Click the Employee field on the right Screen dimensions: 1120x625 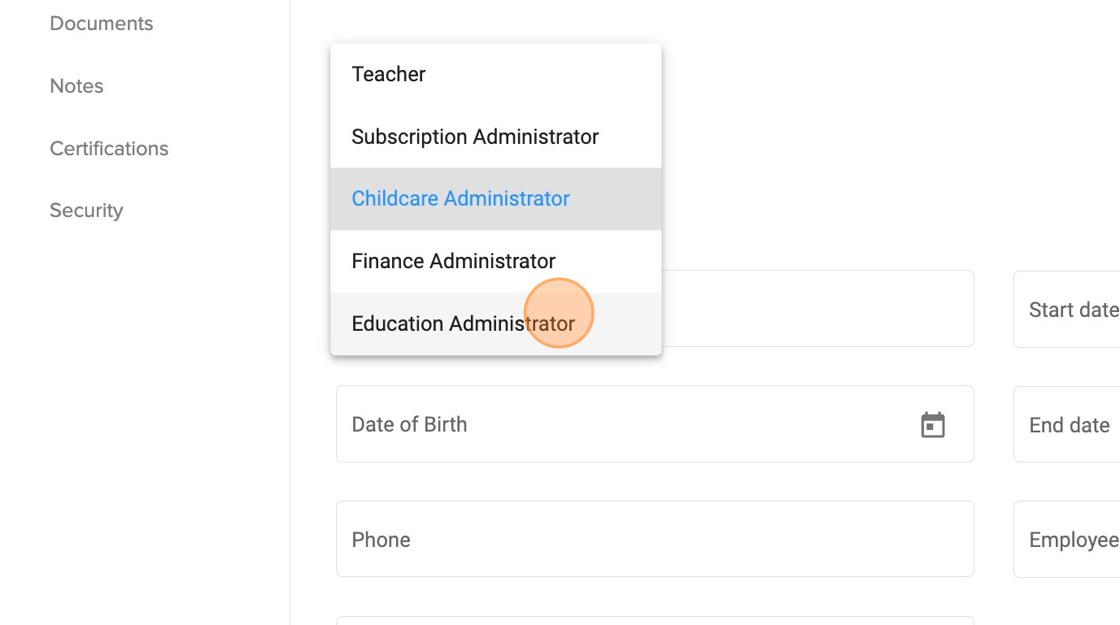[x=1068, y=540]
